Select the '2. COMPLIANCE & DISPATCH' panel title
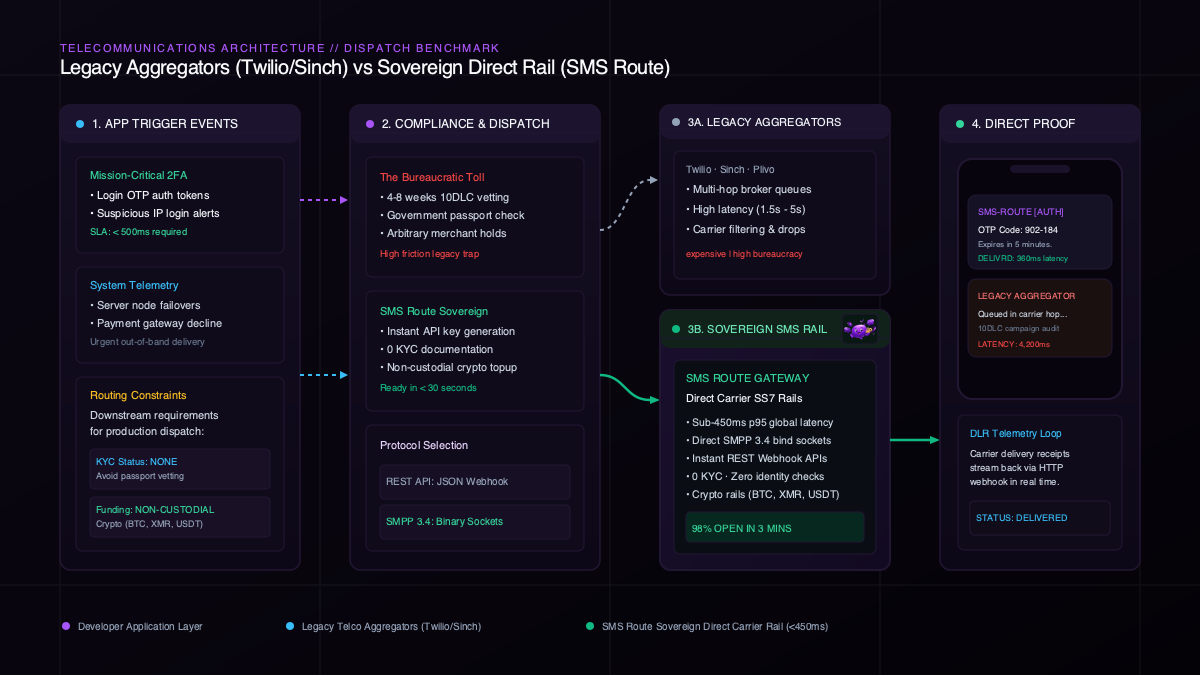This screenshot has height=675, width=1200. (465, 124)
